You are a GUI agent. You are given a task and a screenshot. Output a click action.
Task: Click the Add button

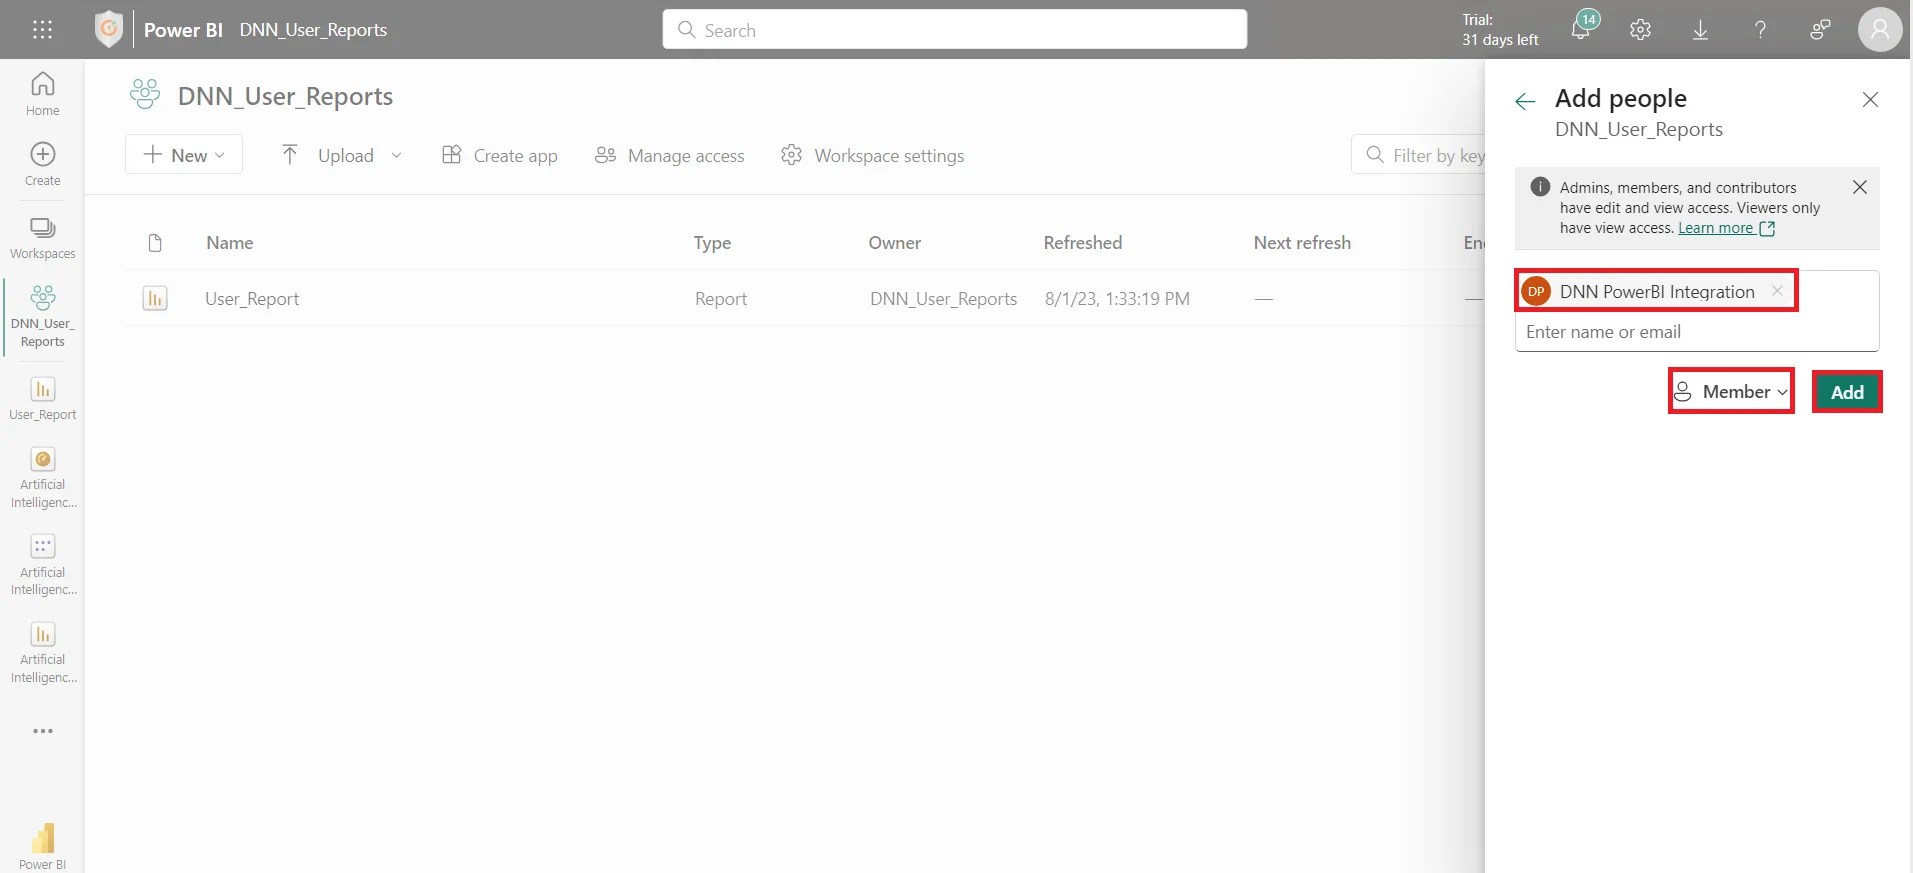[1847, 392]
